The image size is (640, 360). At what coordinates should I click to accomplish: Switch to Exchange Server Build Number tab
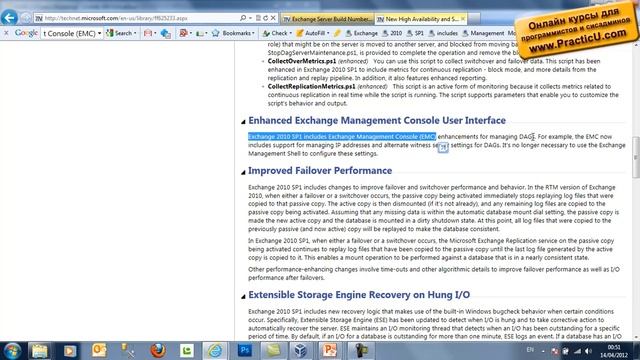click(327, 19)
